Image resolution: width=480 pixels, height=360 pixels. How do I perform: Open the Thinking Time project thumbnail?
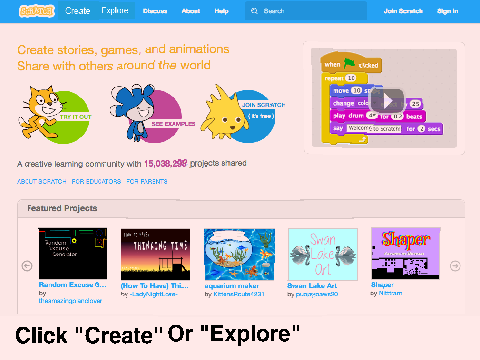click(x=155, y=254)
